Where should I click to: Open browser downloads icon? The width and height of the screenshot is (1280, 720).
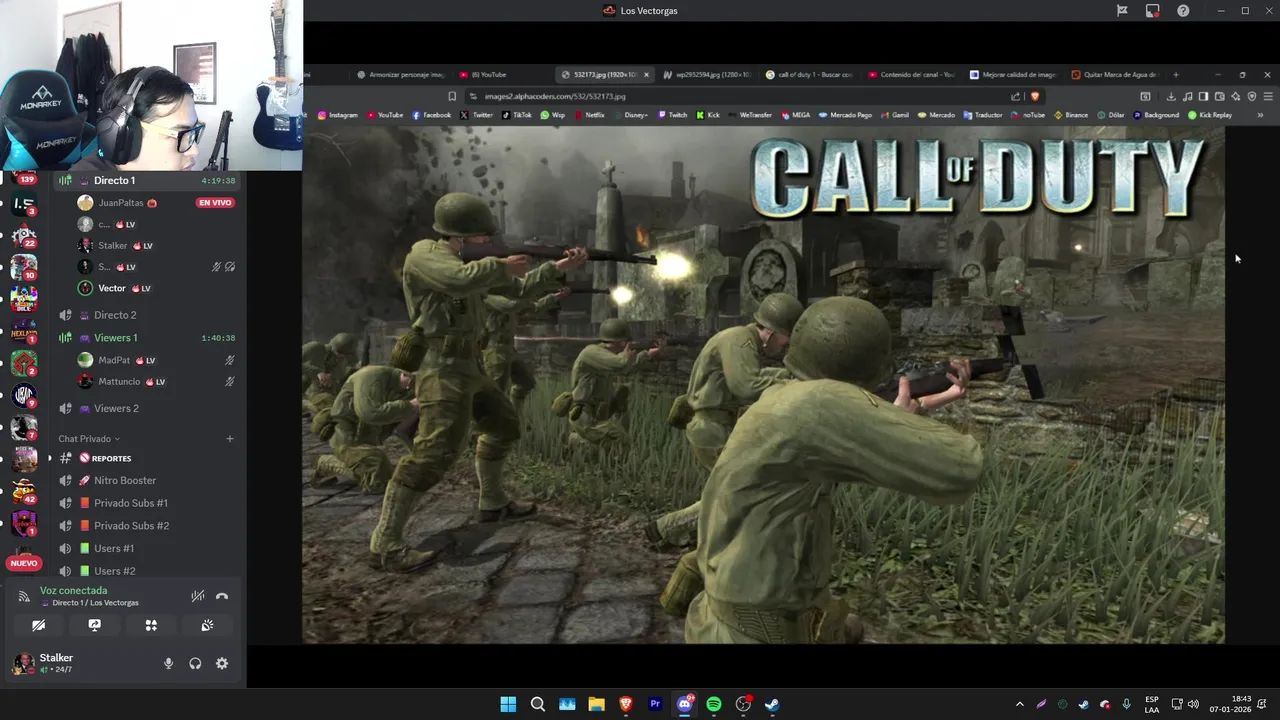tap(1171, 96)
